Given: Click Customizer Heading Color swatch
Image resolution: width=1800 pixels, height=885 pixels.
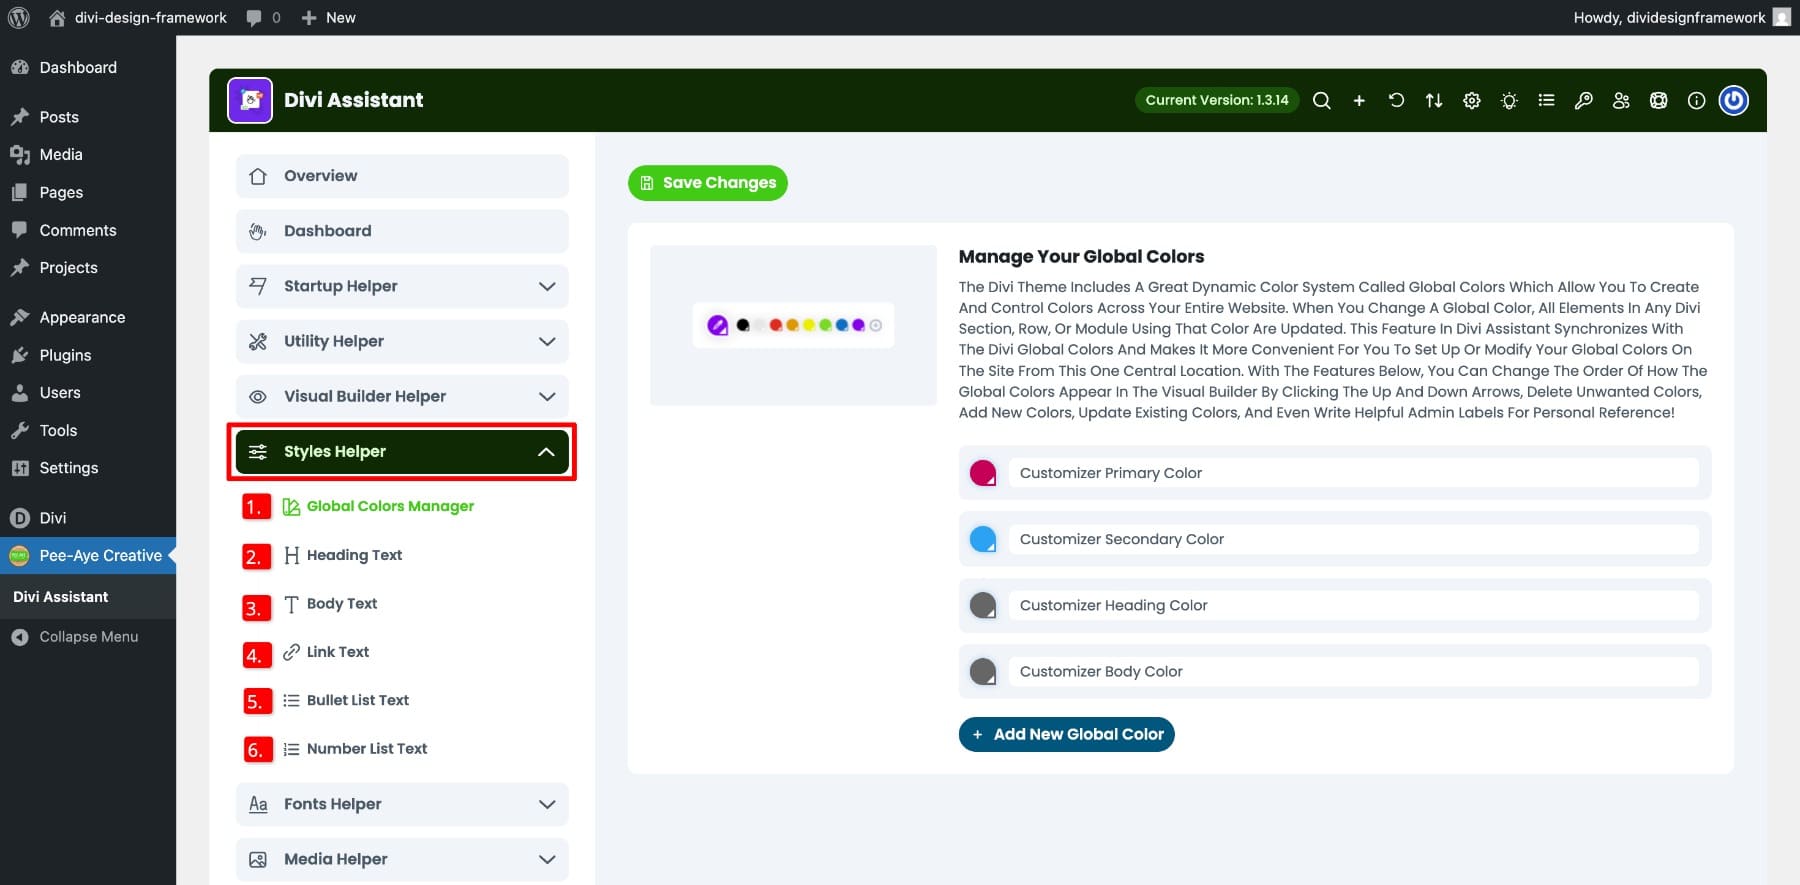Looking at the screenshot, I should tap(983, 605).
